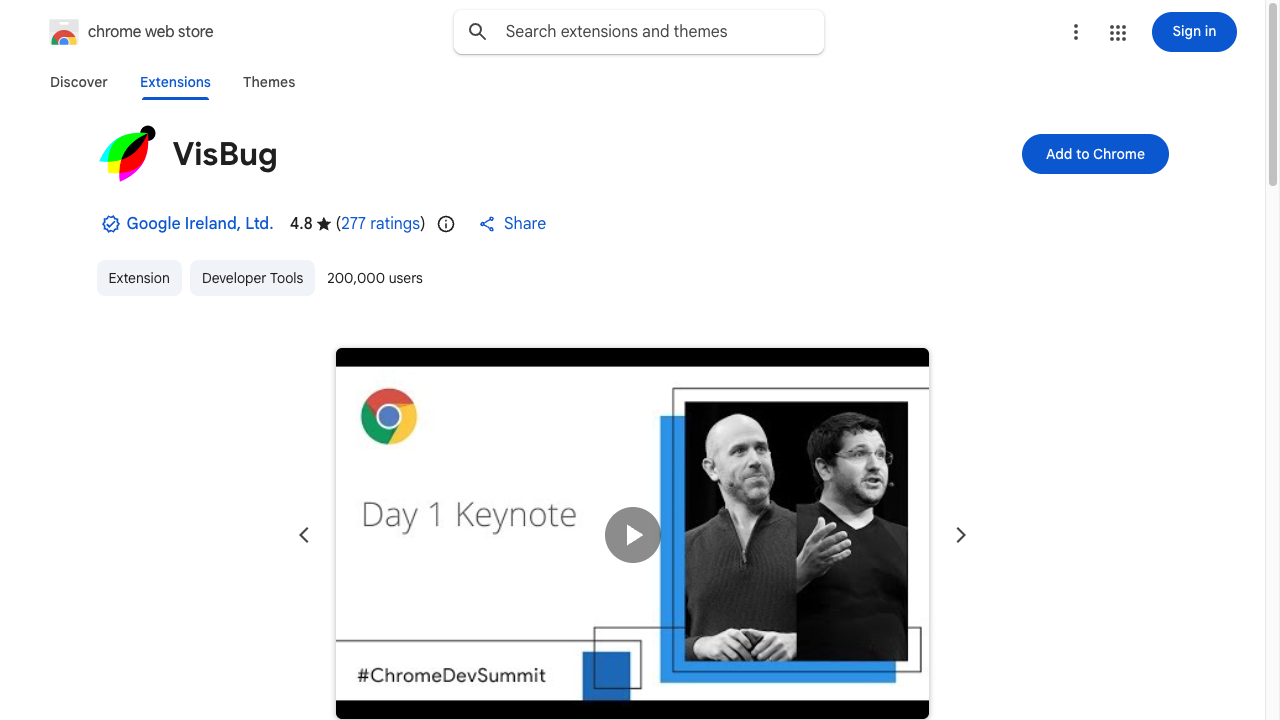Focus the Search extensions and themes field
The height and width of the screenshot is (720, 1280).
(x=639, y=32)
